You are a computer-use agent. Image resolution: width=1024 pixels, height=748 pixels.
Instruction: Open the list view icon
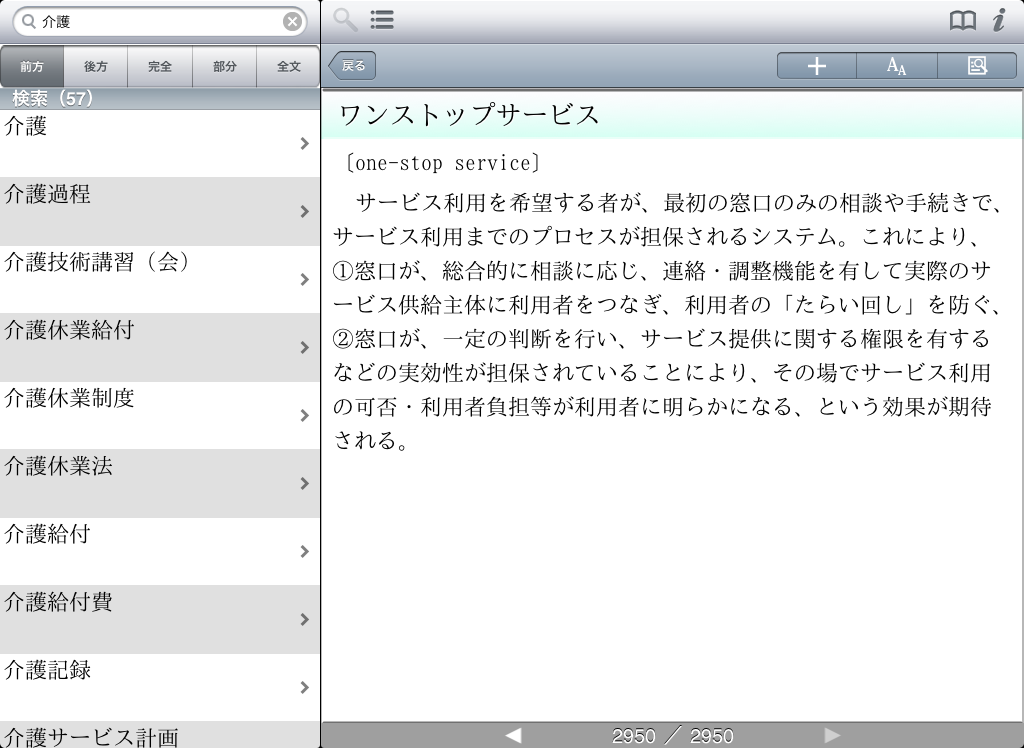click(382, 20)
